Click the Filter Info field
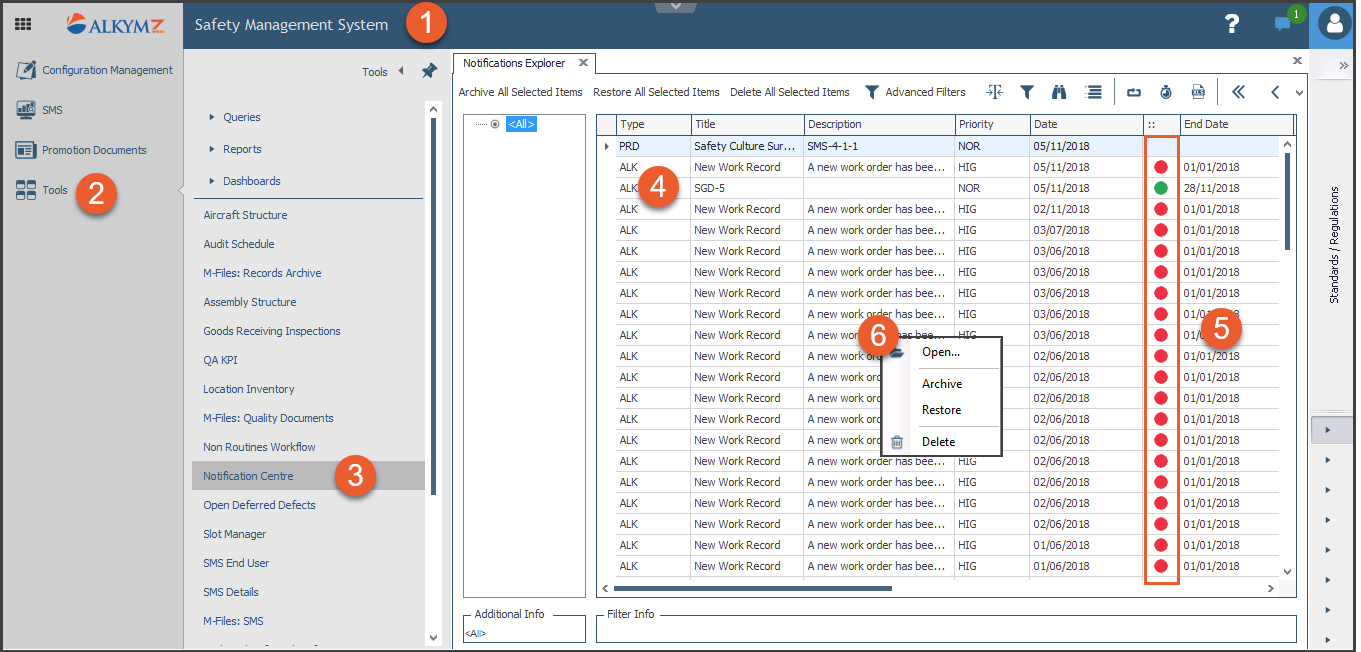The image size is (1361, 652). (x=946, y=629)
